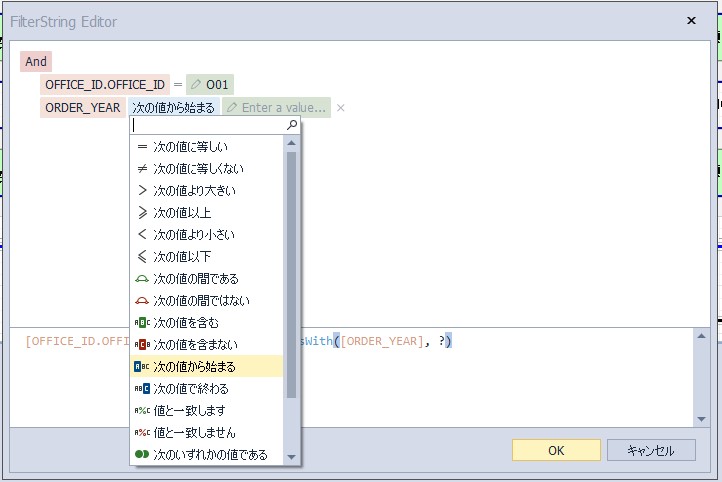Screen dimensions: 722x482
Task: Select 次の値より大きい from the operator list
Action: coord(194,191)
